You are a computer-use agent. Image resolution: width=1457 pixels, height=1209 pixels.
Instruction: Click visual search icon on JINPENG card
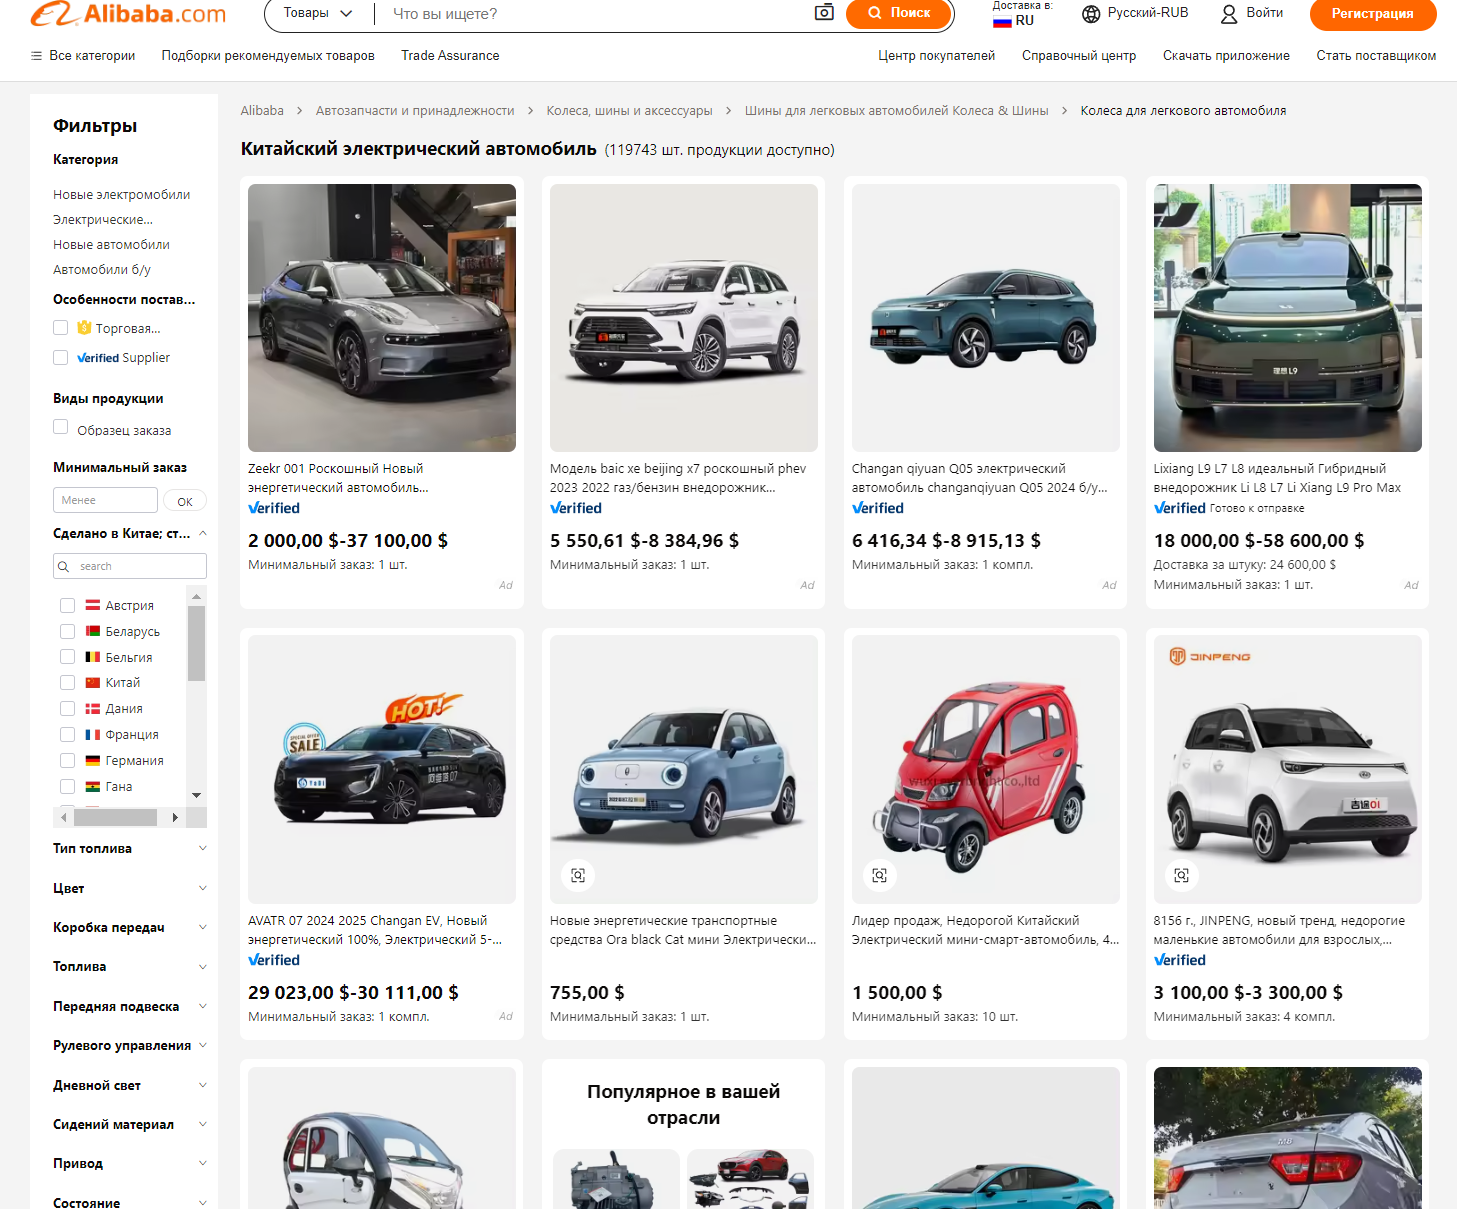(1182, 875)
